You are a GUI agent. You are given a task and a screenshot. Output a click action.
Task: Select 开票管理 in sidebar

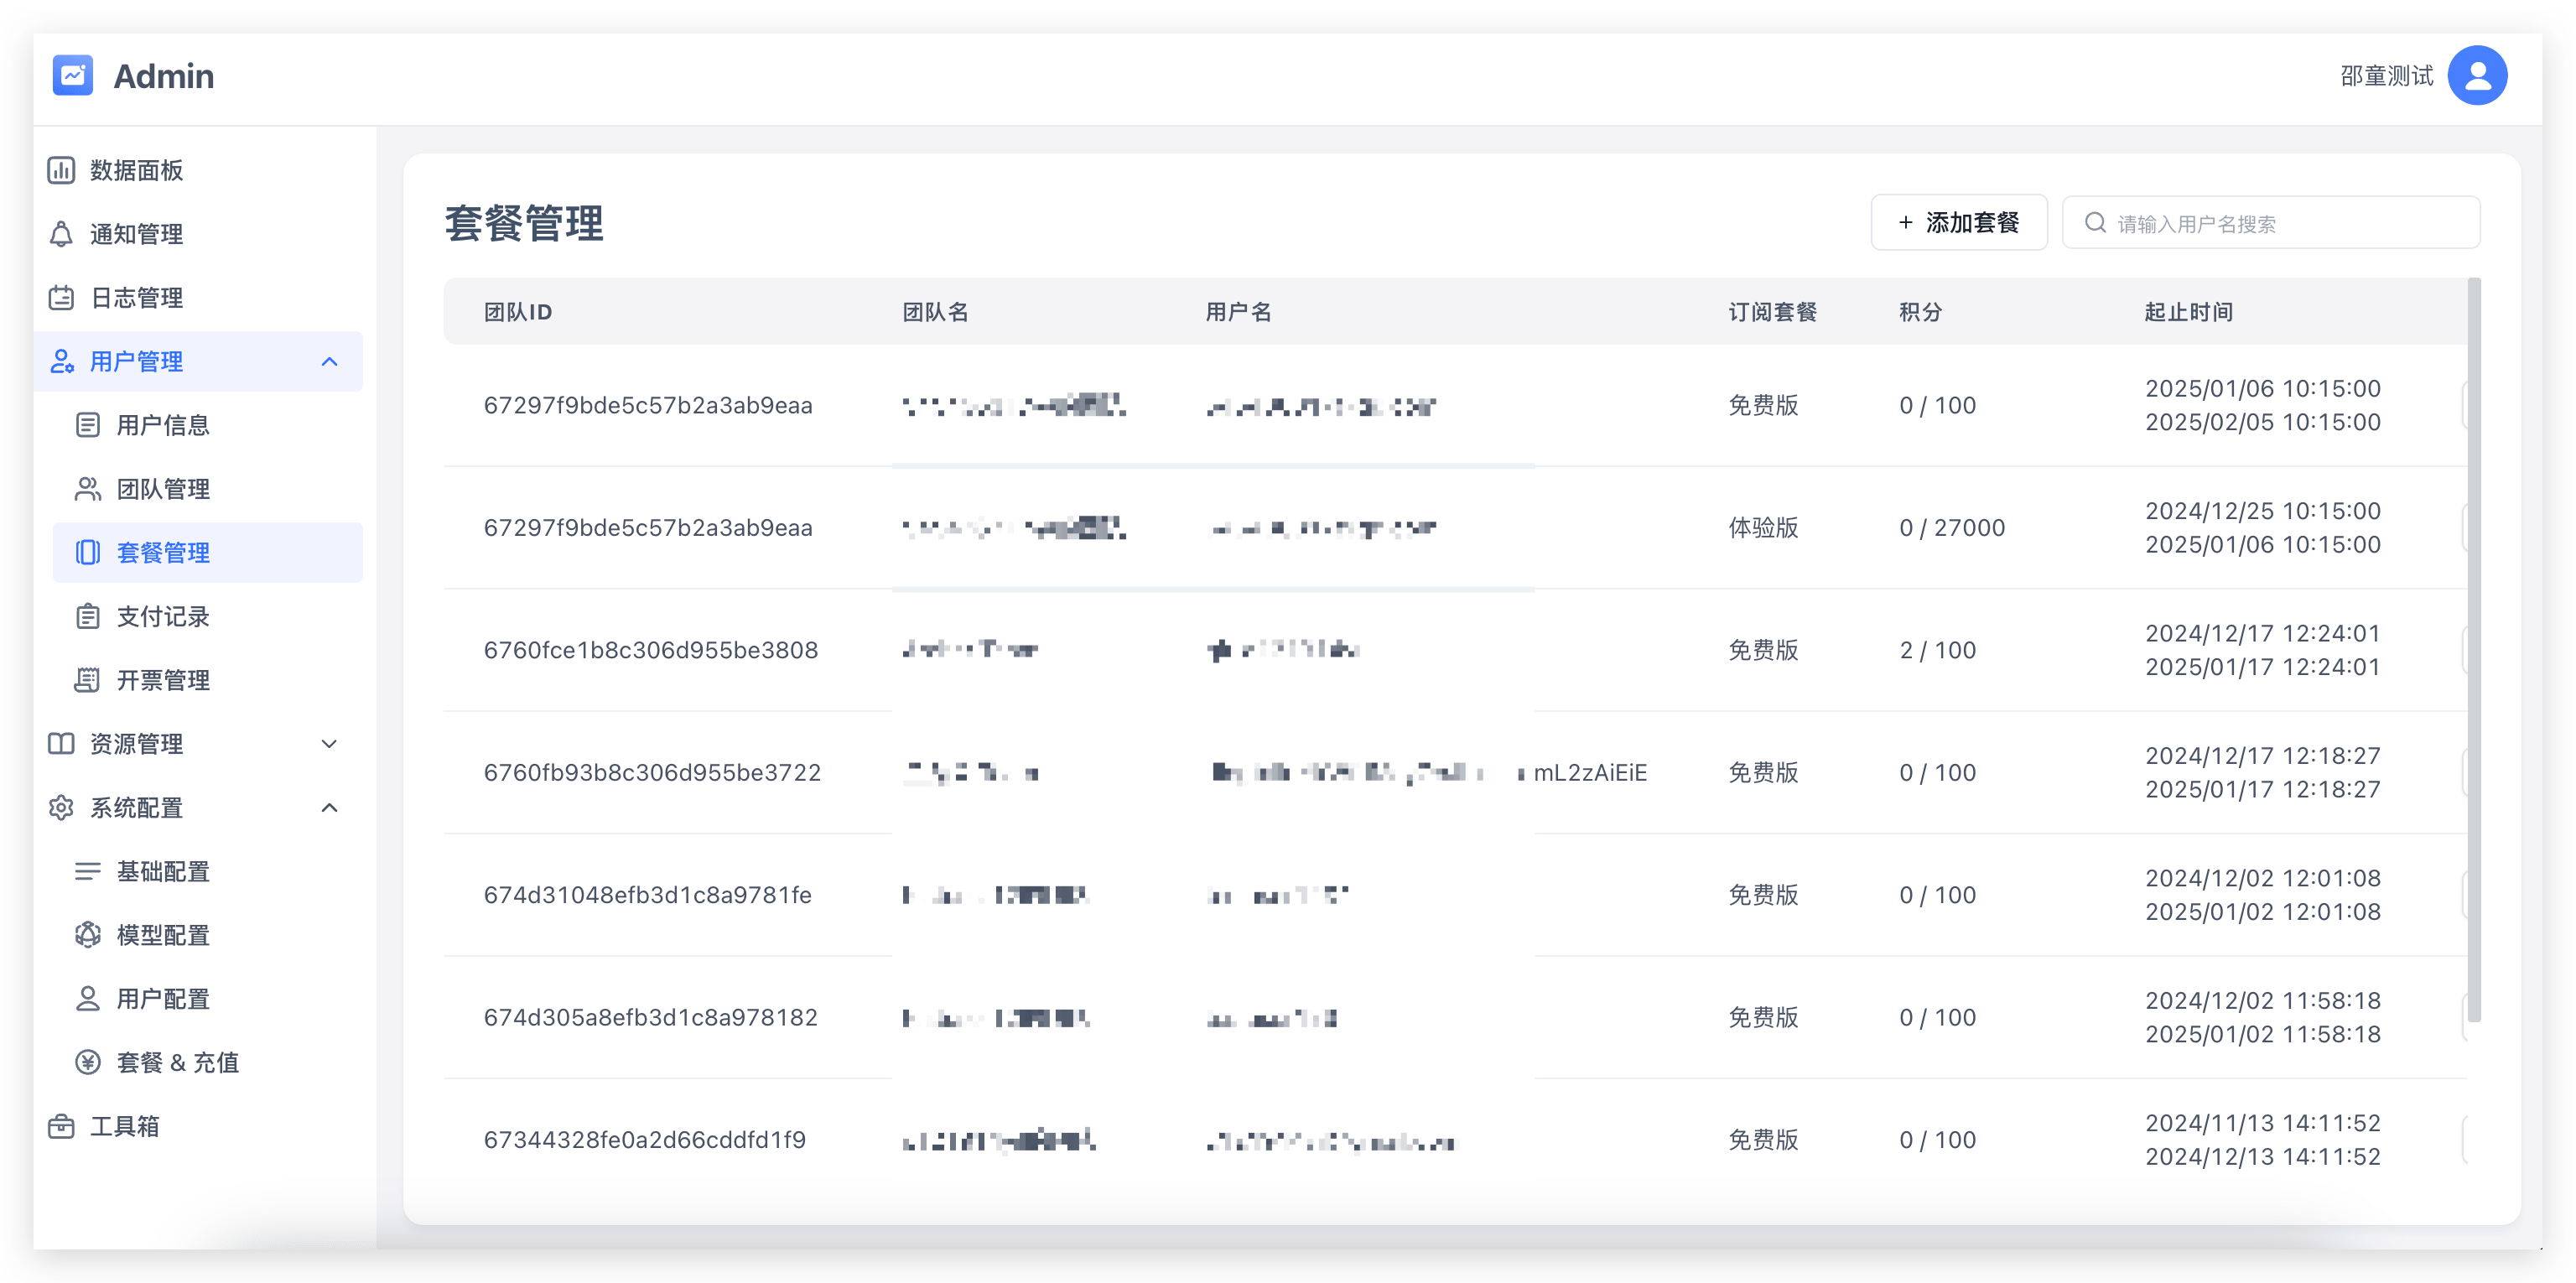pos(163,681)
